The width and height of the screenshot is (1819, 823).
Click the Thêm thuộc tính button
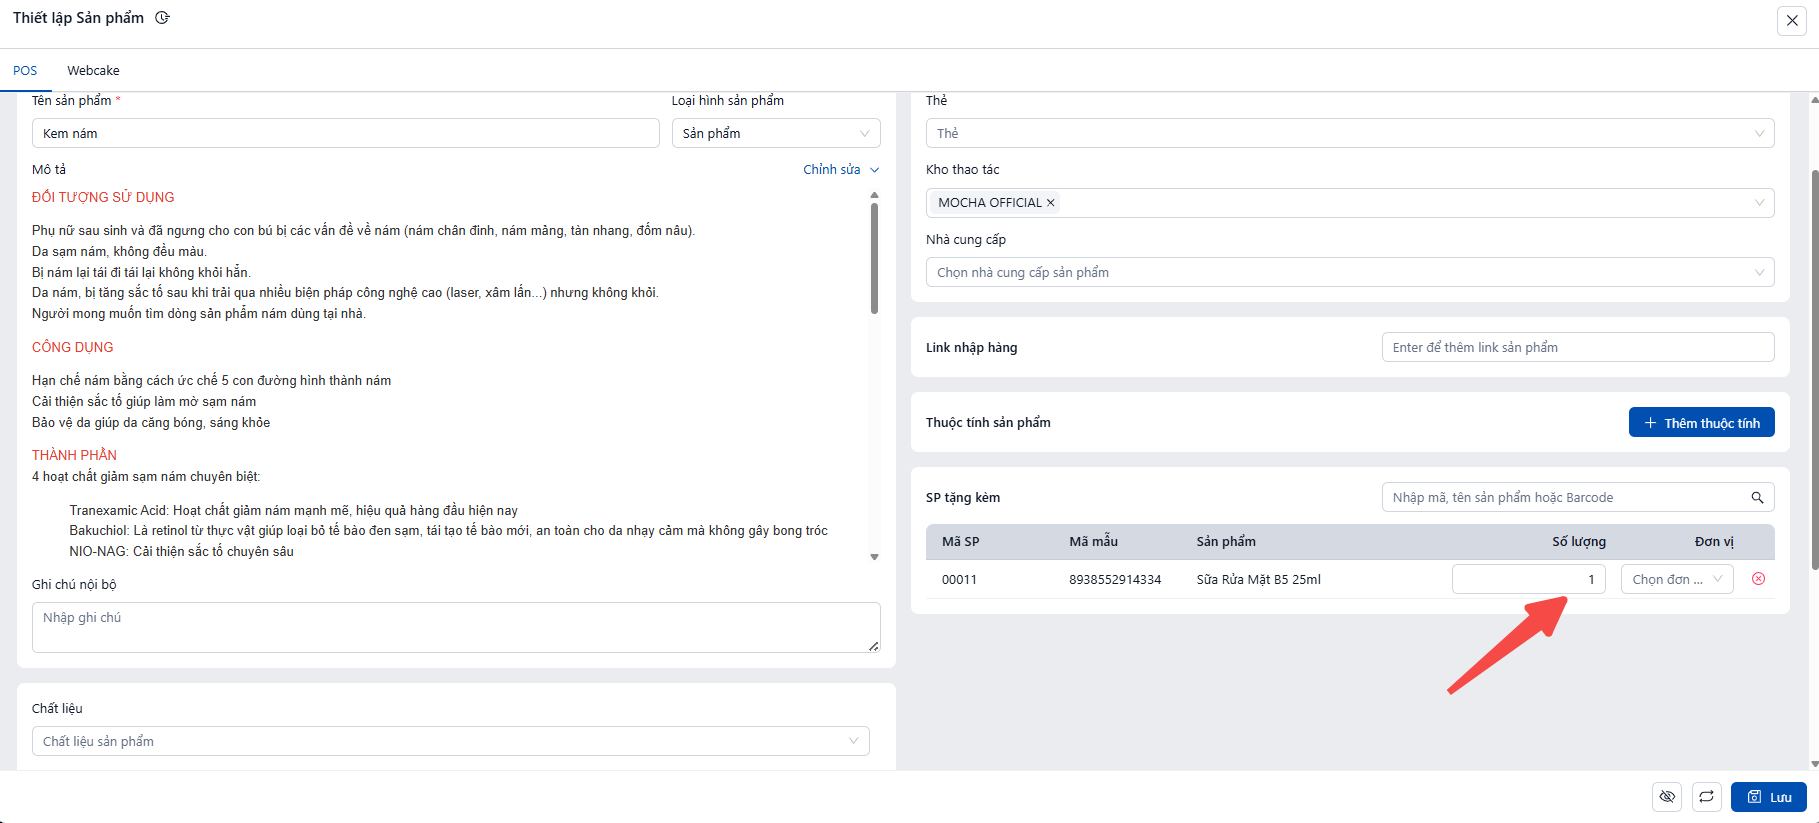1701,423
